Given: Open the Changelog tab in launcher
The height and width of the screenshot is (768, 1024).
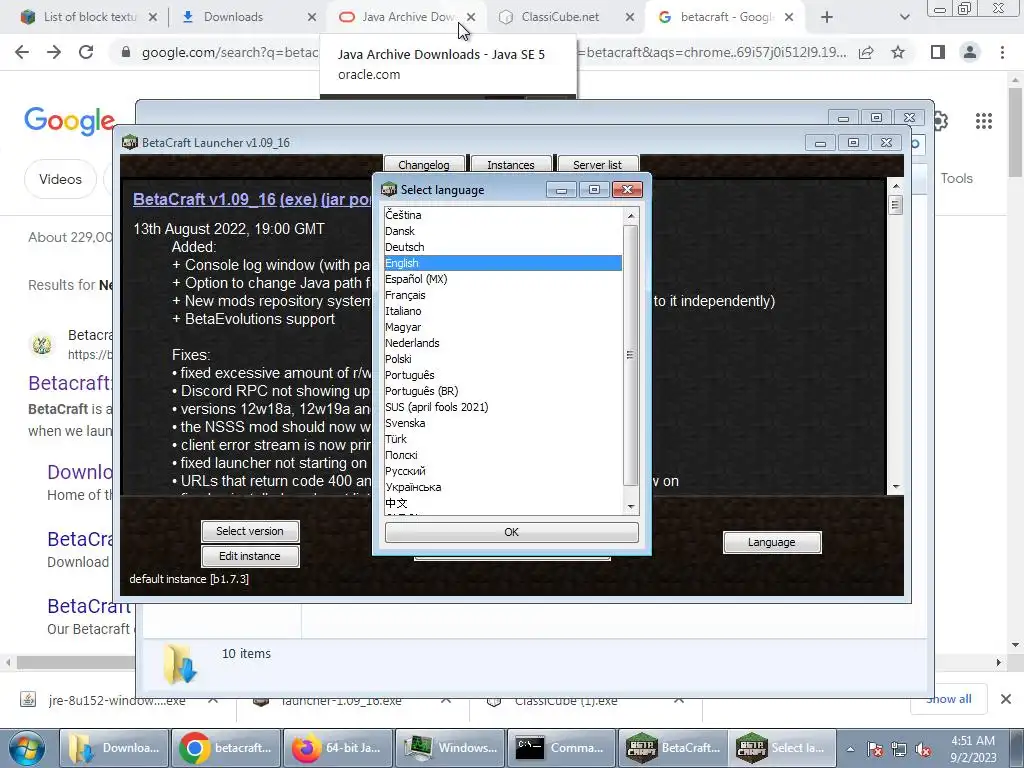Looking at the screenshot, I should [423, 165].
